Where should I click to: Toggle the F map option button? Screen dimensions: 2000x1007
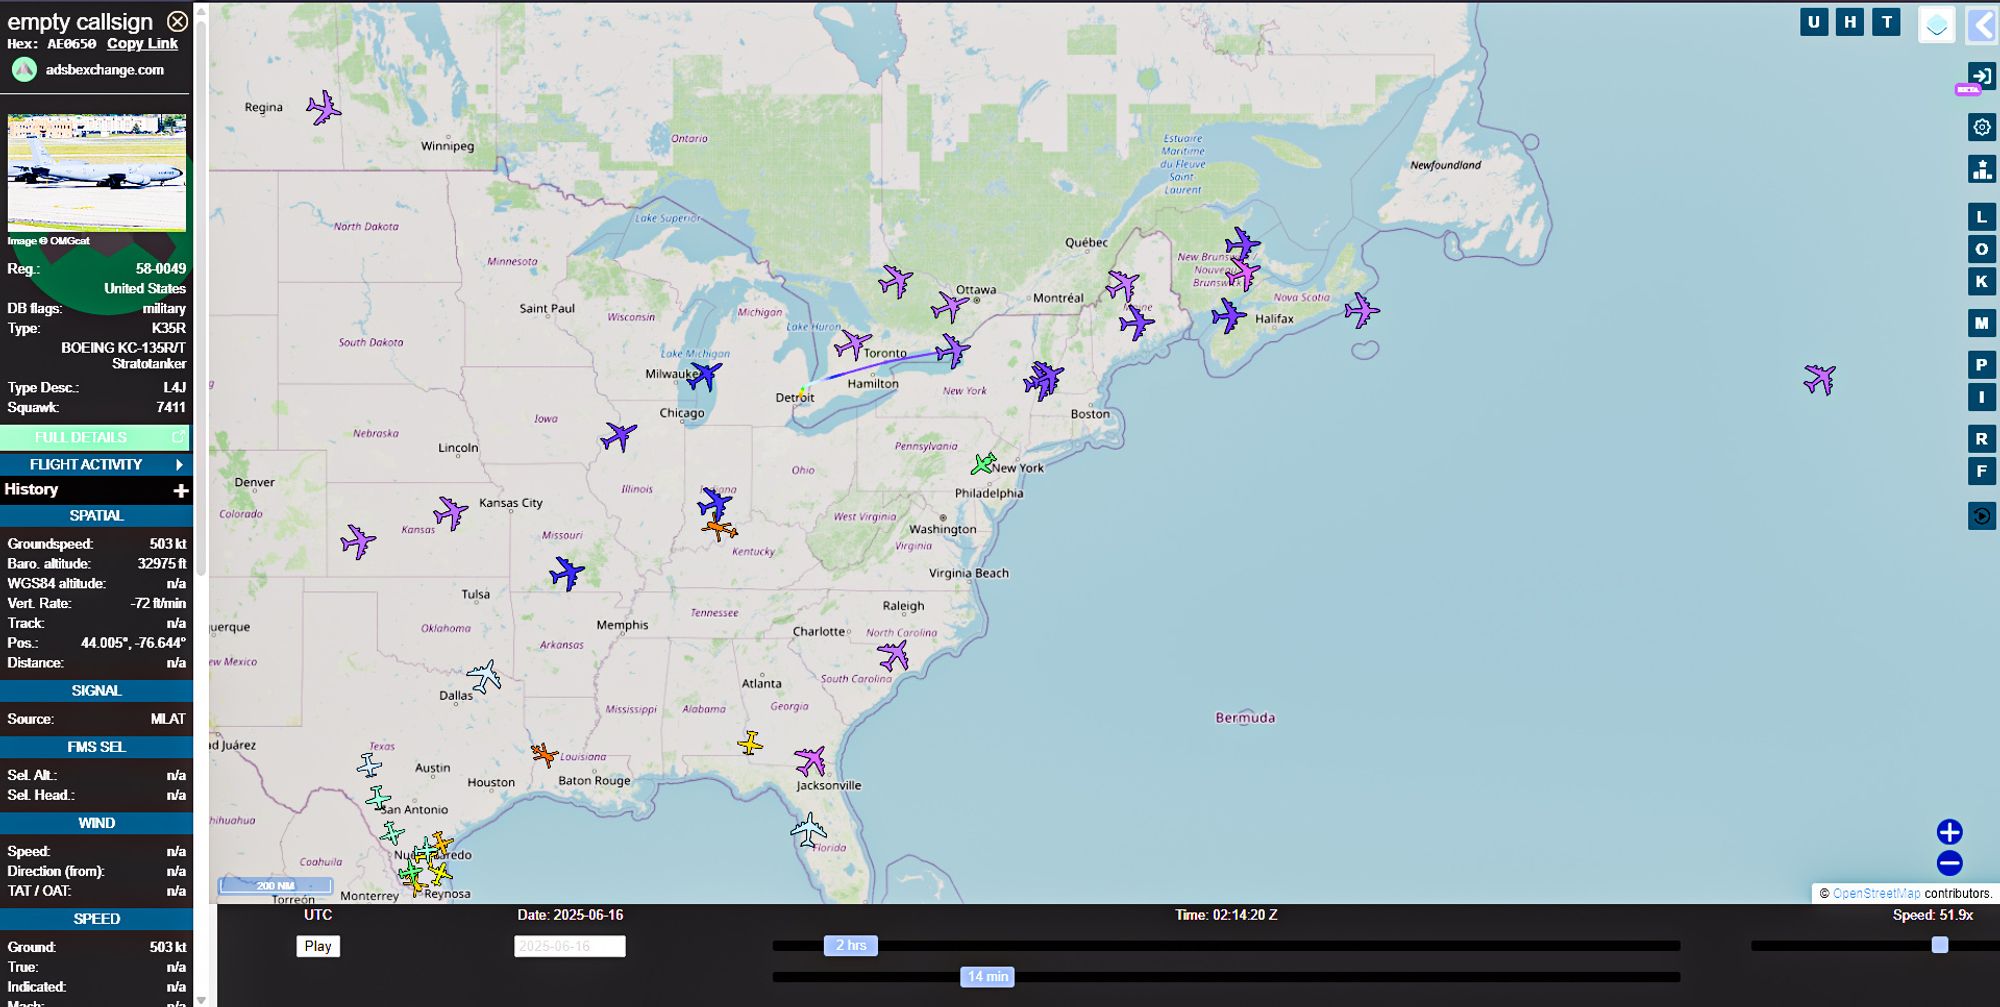[x=1982, y=471]
